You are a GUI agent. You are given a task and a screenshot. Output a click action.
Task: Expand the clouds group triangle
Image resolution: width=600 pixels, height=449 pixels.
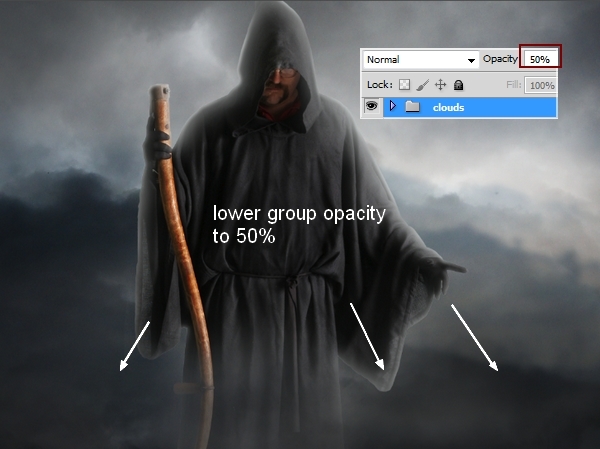(393, 107)
